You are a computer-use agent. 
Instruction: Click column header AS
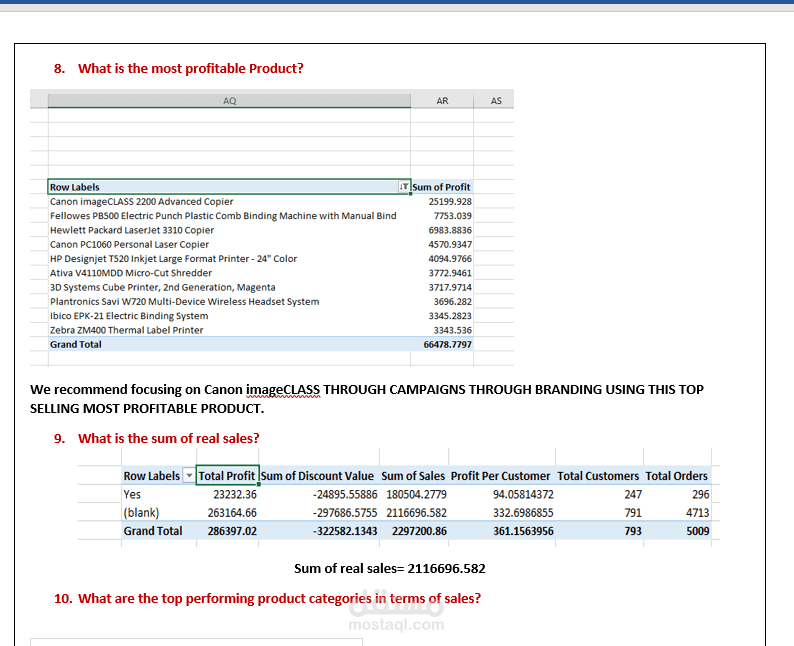[496, 101]
